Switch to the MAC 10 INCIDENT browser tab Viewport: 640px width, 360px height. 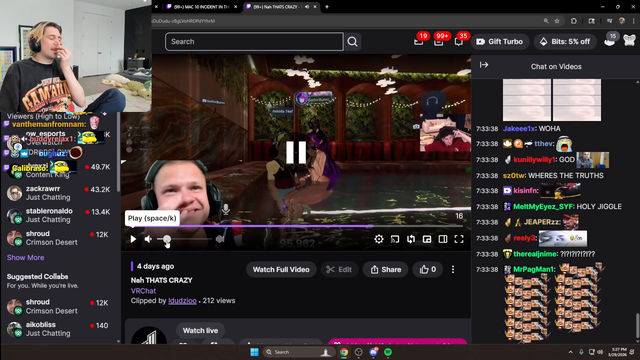(202, 7)
